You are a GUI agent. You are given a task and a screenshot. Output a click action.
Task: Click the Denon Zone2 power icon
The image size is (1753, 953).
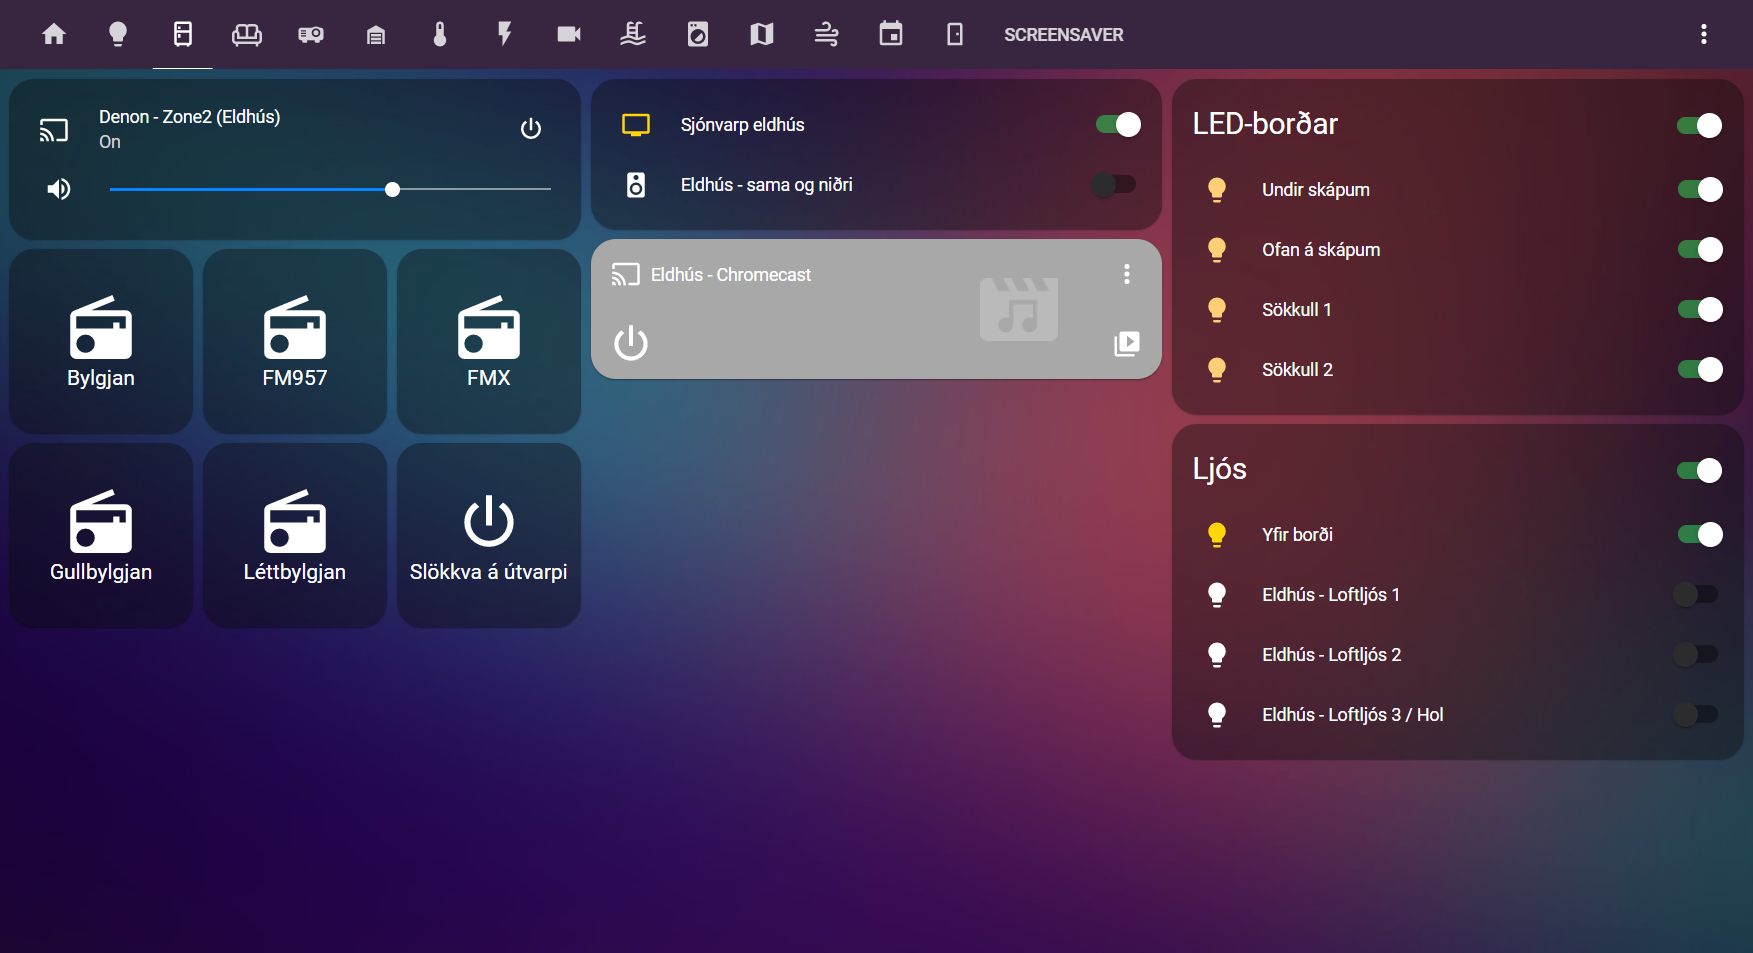[x=531, y=129]
